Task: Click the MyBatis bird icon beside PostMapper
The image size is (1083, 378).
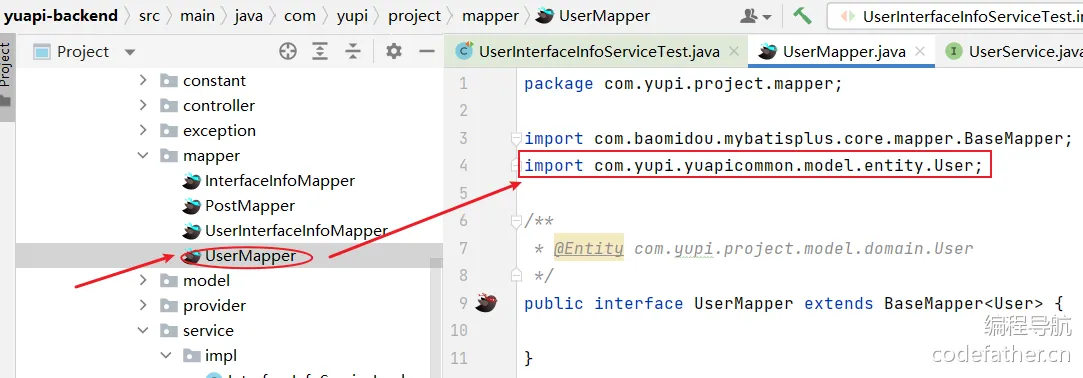Action: 191,206
